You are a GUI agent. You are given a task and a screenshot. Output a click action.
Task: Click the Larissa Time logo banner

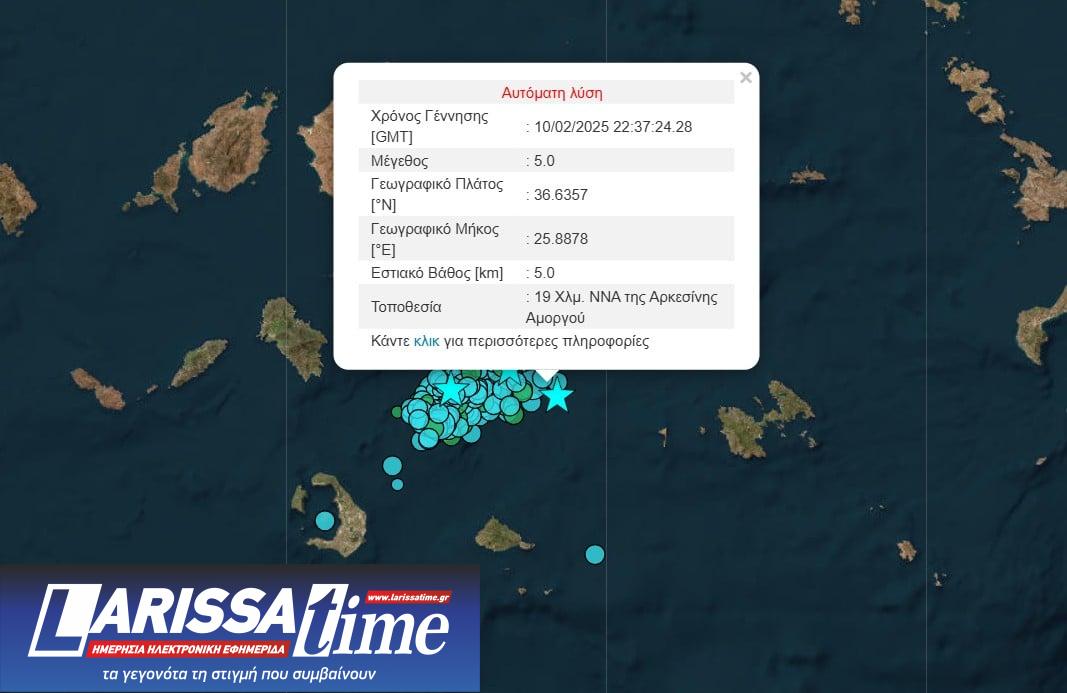(239, 629)
